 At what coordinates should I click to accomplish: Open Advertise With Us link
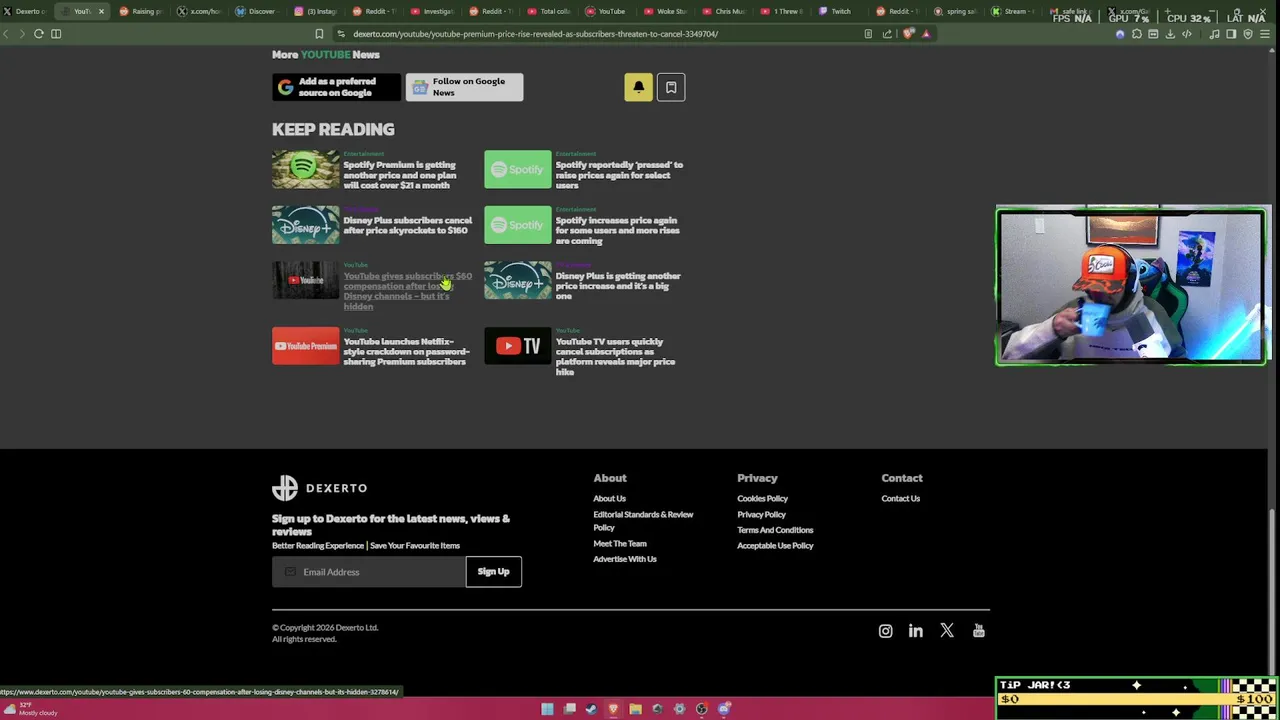tap(625, 559)
